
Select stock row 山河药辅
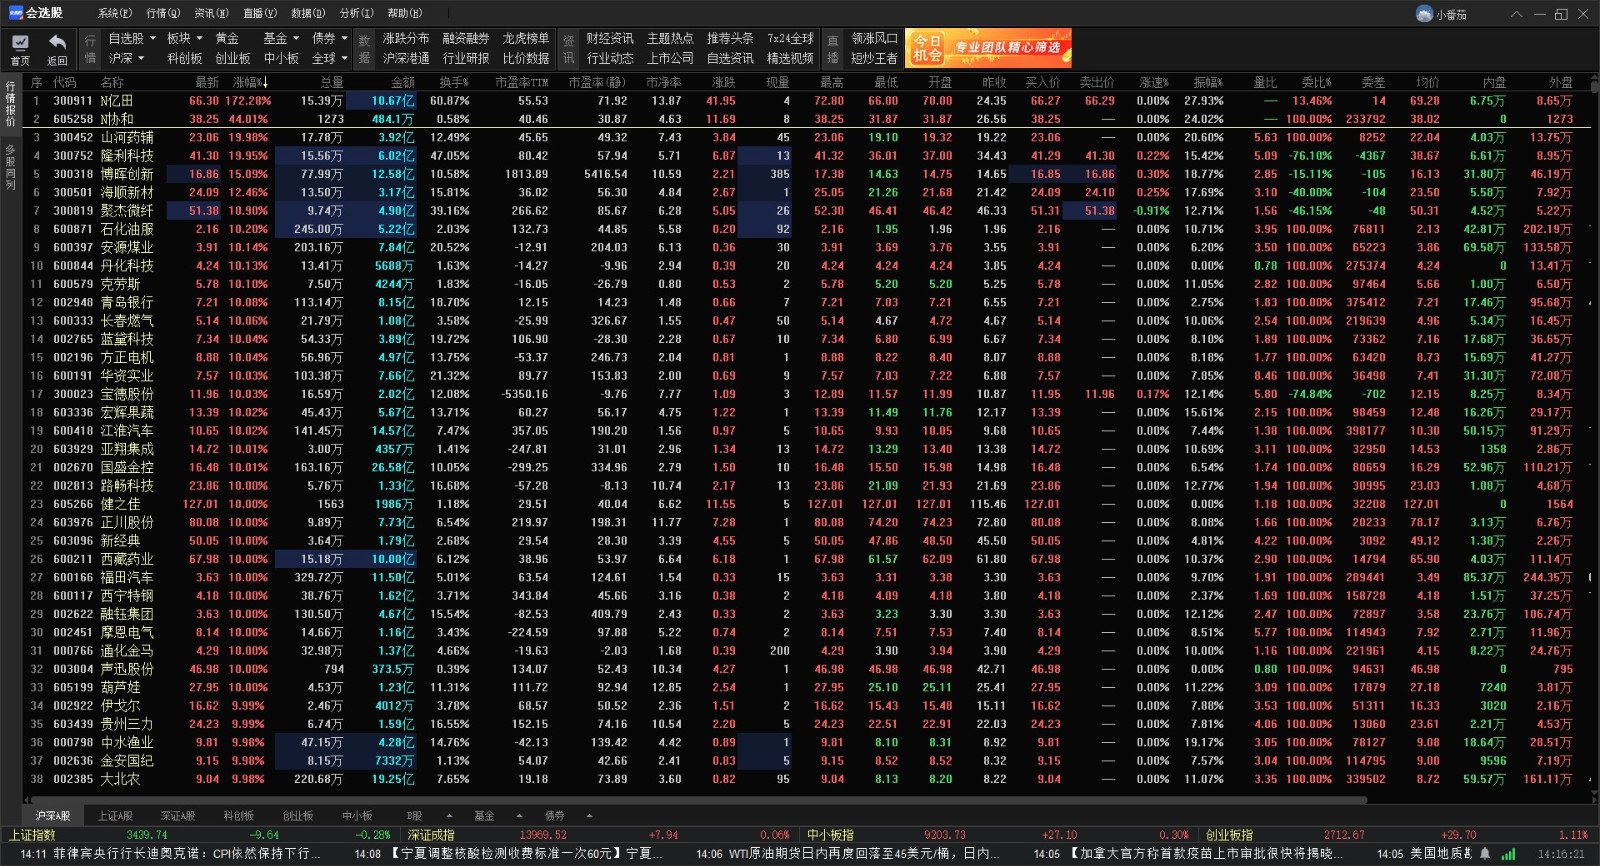(x=807, y=137)
